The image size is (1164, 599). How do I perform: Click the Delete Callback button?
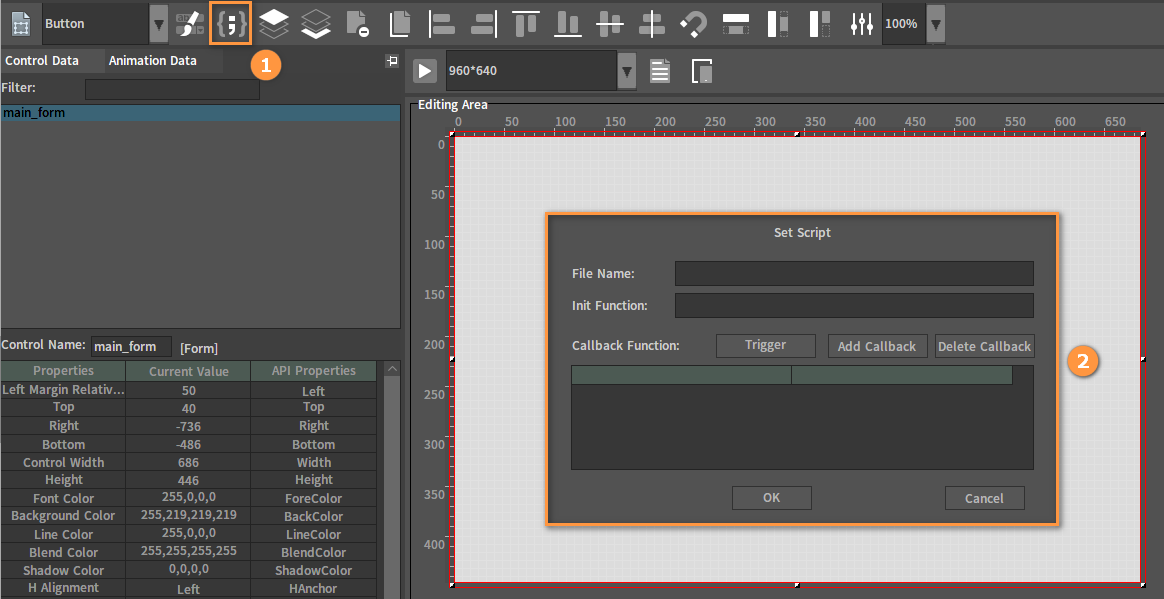984,346
